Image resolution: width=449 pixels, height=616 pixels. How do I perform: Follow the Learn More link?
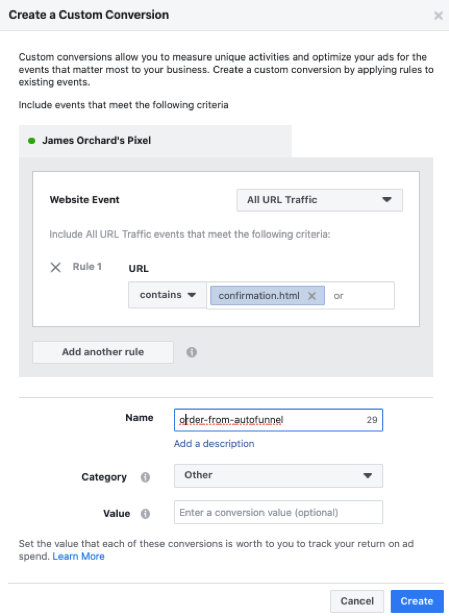coord(79,556)
